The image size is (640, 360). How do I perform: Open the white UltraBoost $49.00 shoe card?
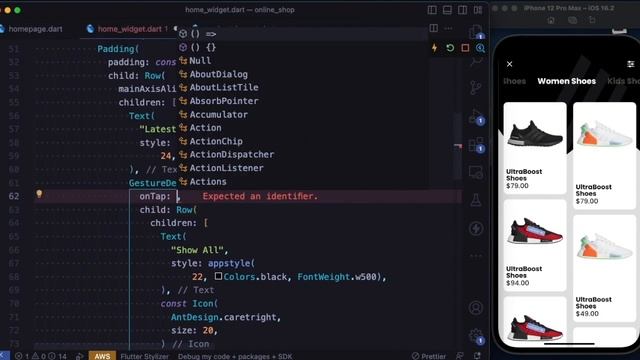point(604,268)
